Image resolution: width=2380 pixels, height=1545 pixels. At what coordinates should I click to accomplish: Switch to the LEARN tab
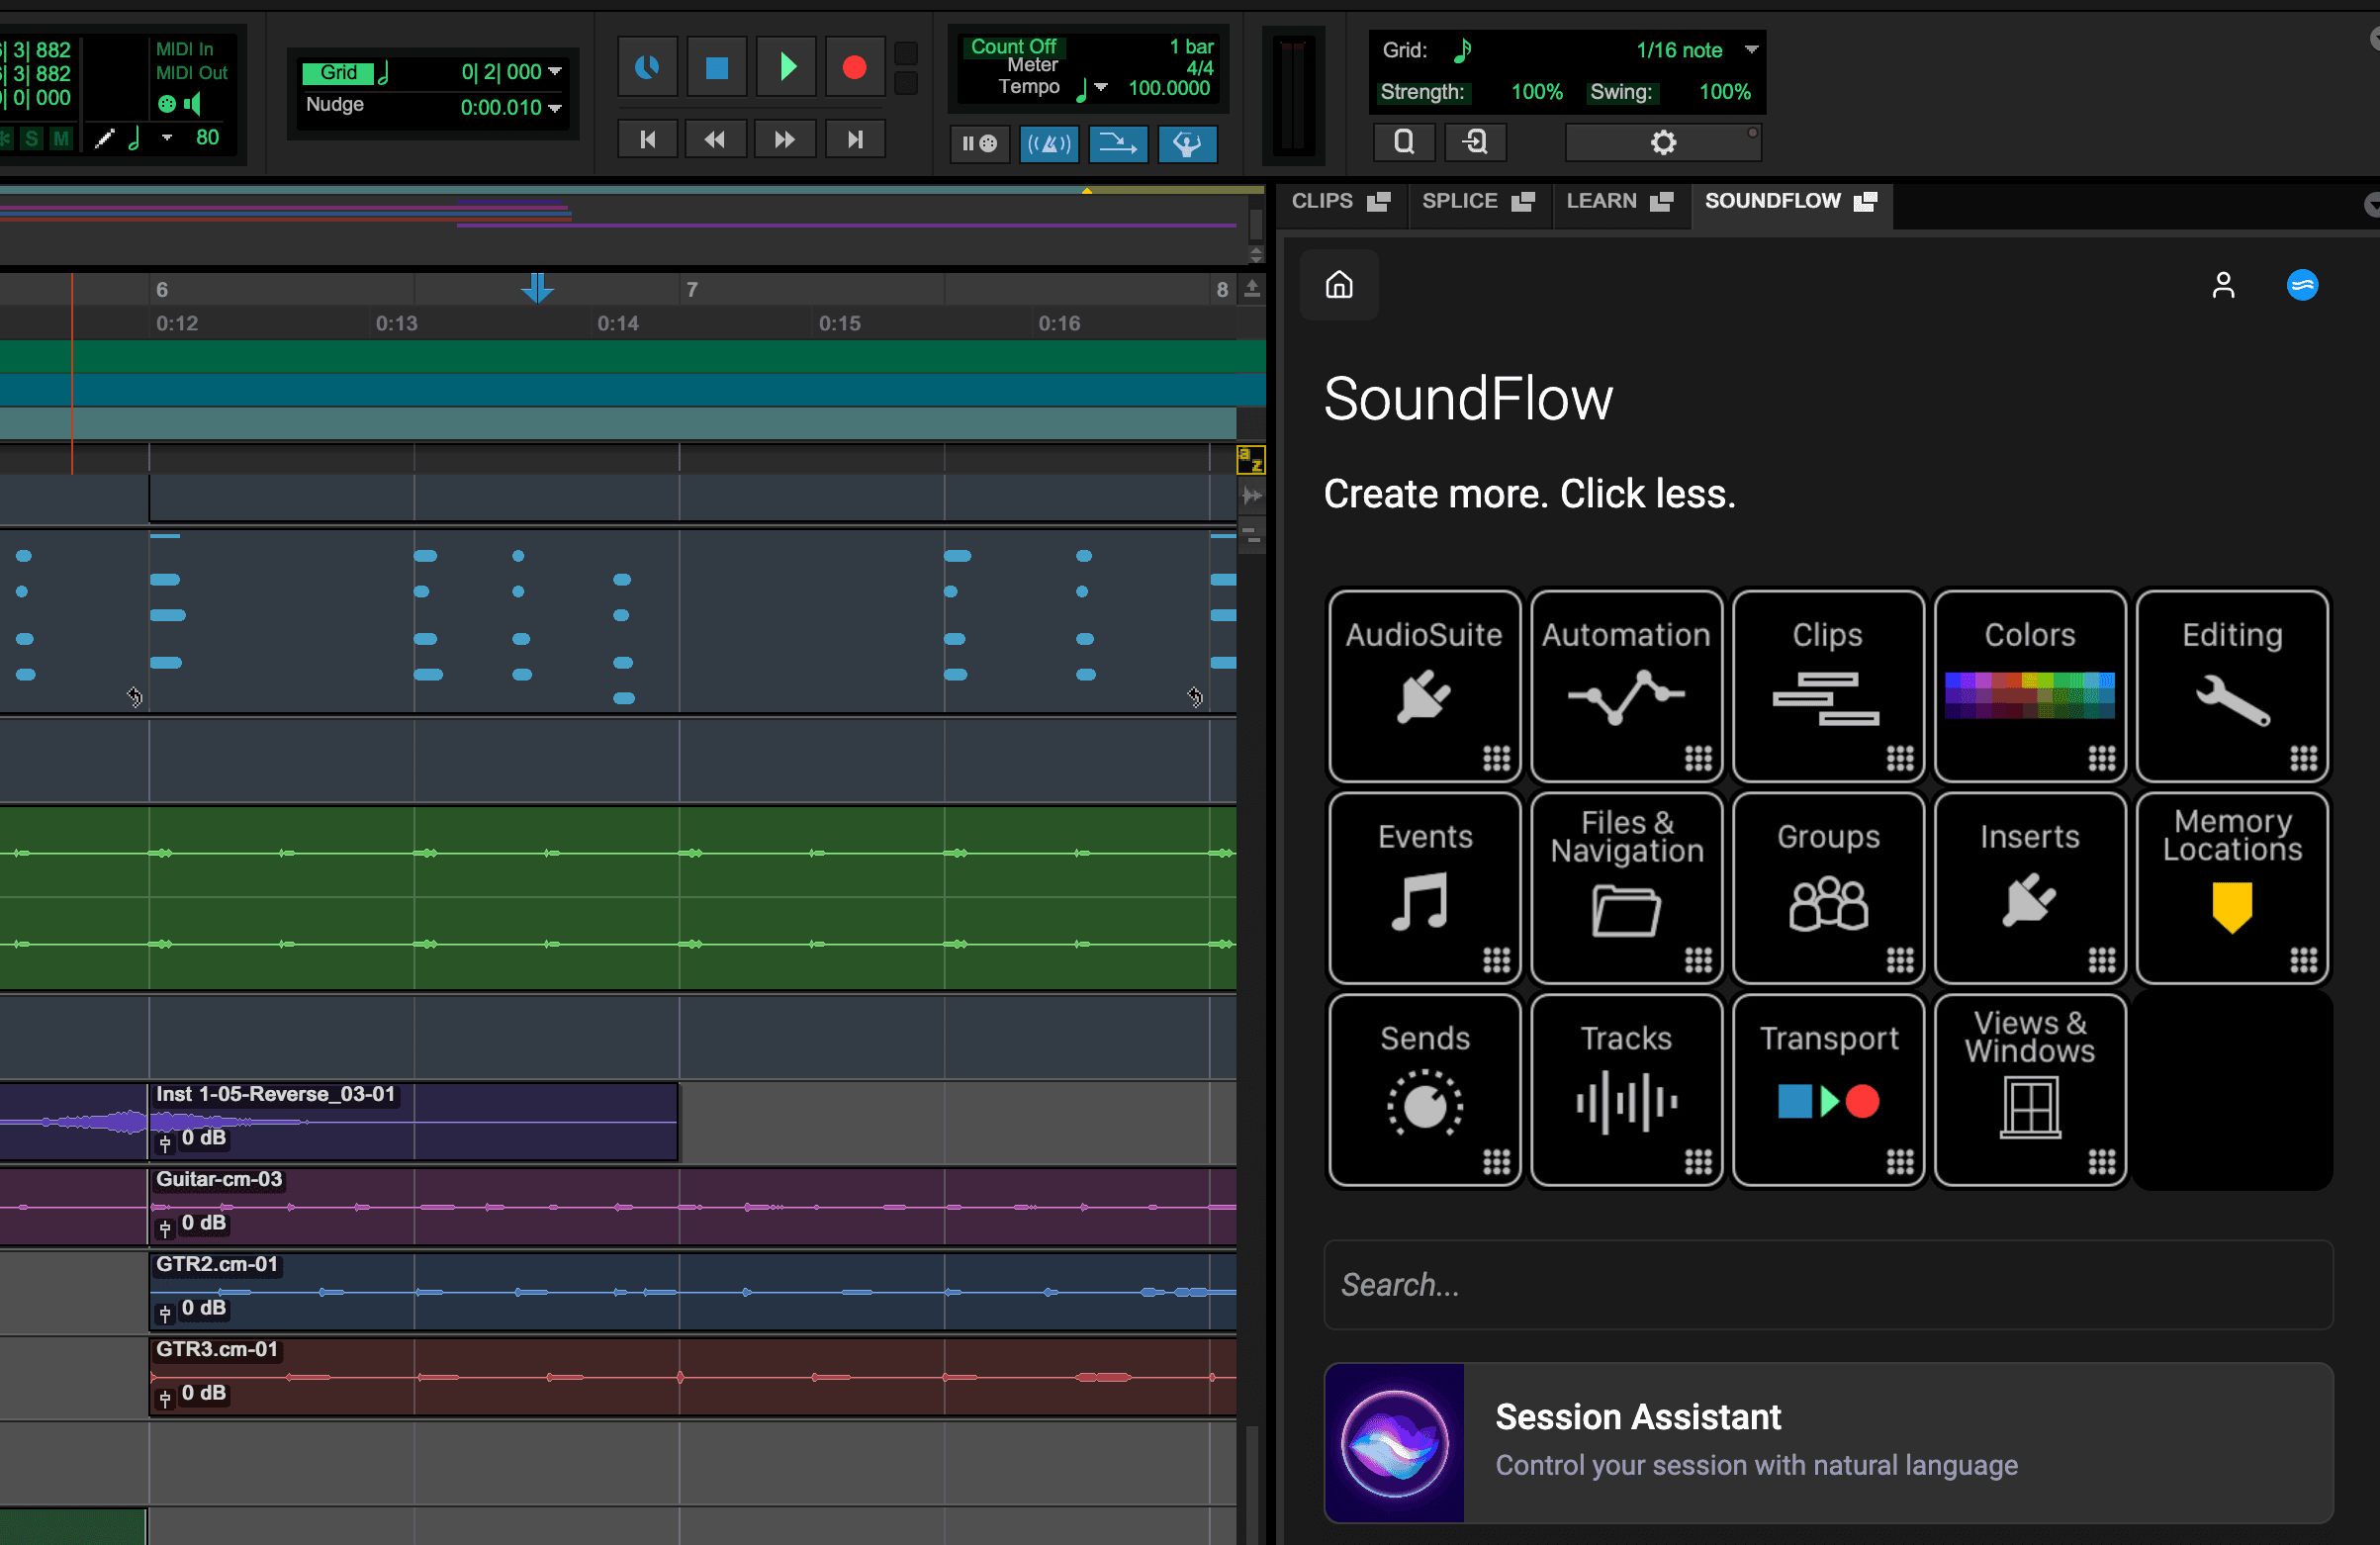1602,200
